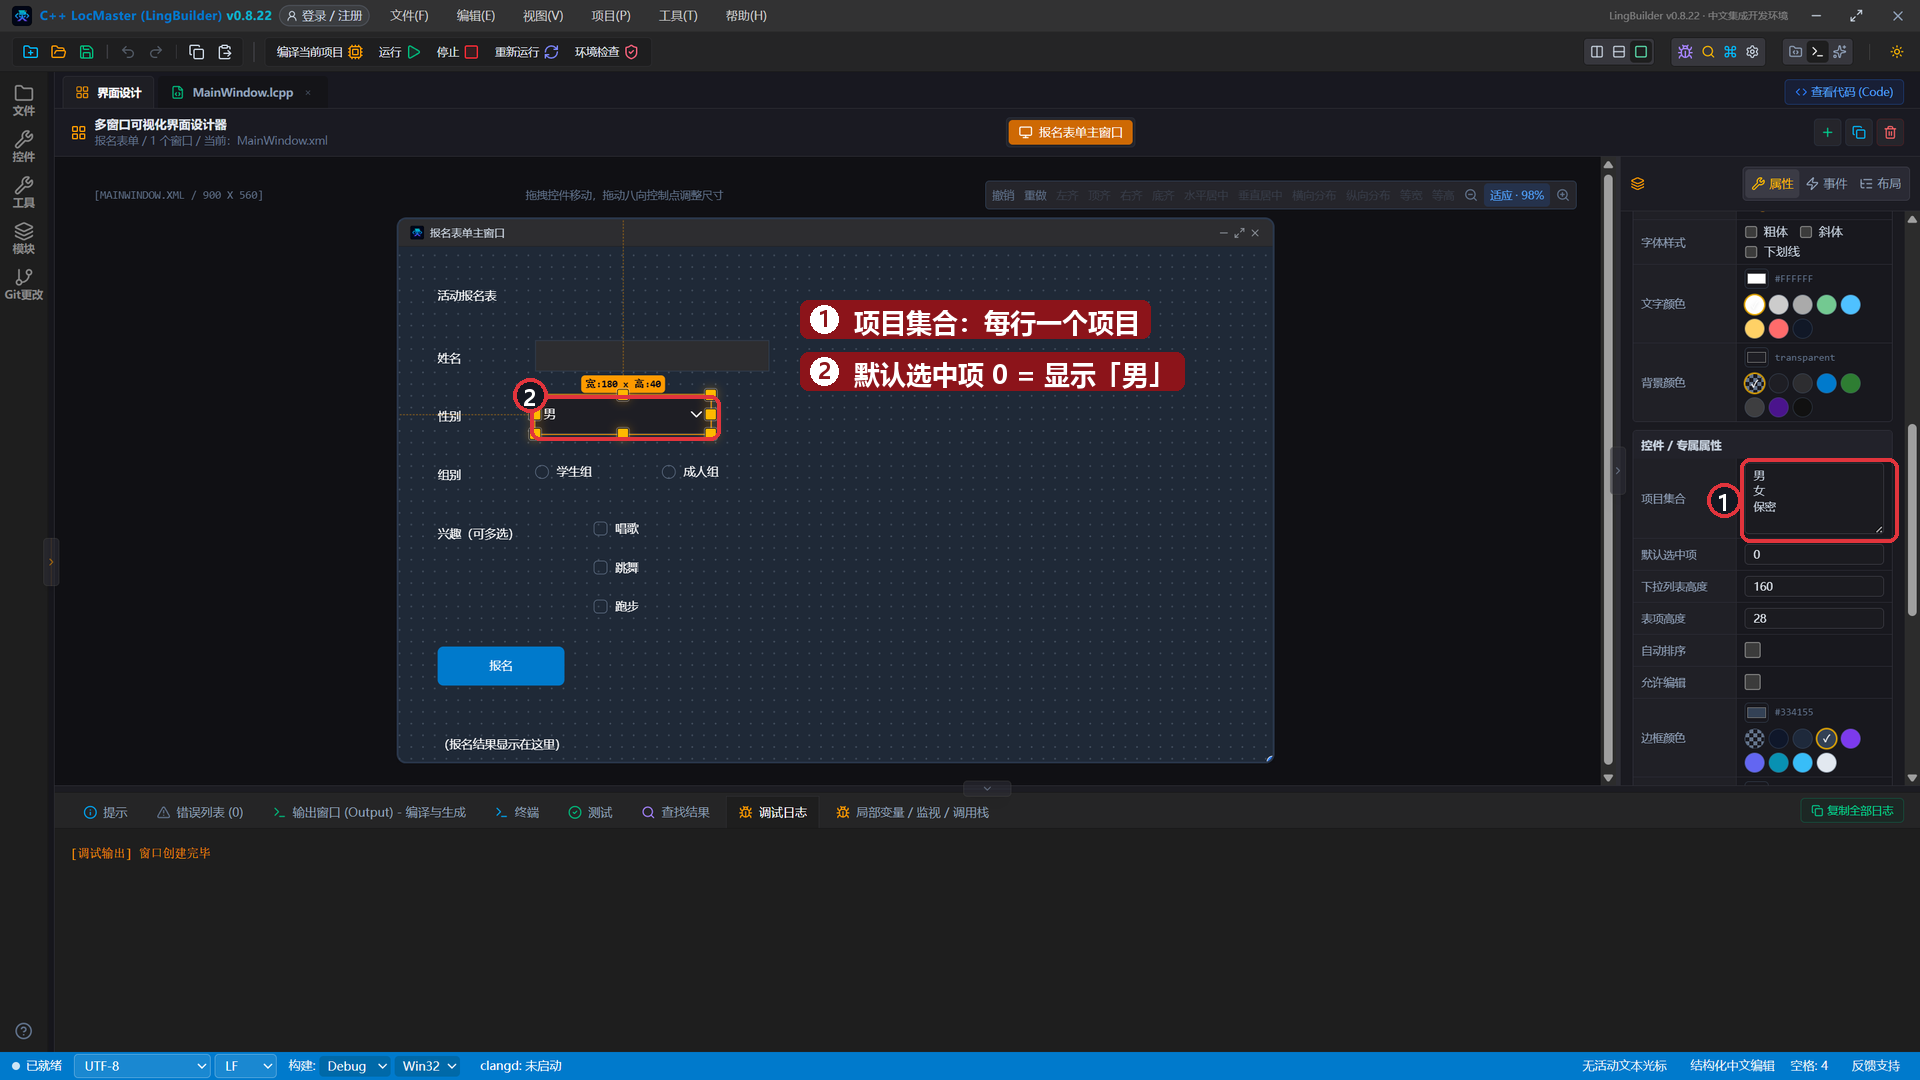Viewport: 1920px width, 1080px height.
Task: Click the terminal prompt icon in toolbar
Action: 1818,52
